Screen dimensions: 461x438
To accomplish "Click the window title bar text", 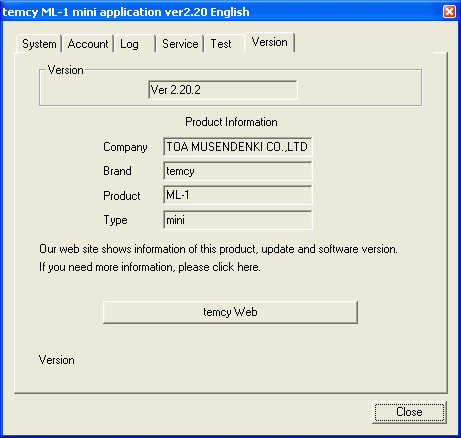I will coord(126,12).
